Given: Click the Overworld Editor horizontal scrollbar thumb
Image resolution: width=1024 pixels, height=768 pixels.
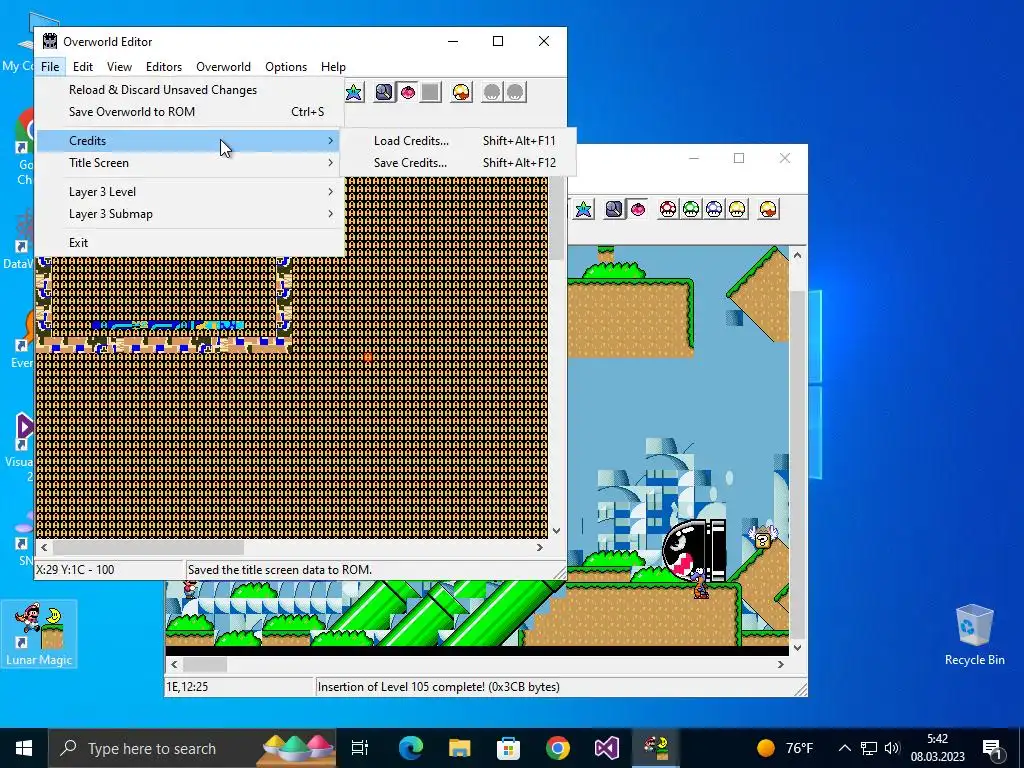Looking at the screenshot, I should click(x=148, y=547).
